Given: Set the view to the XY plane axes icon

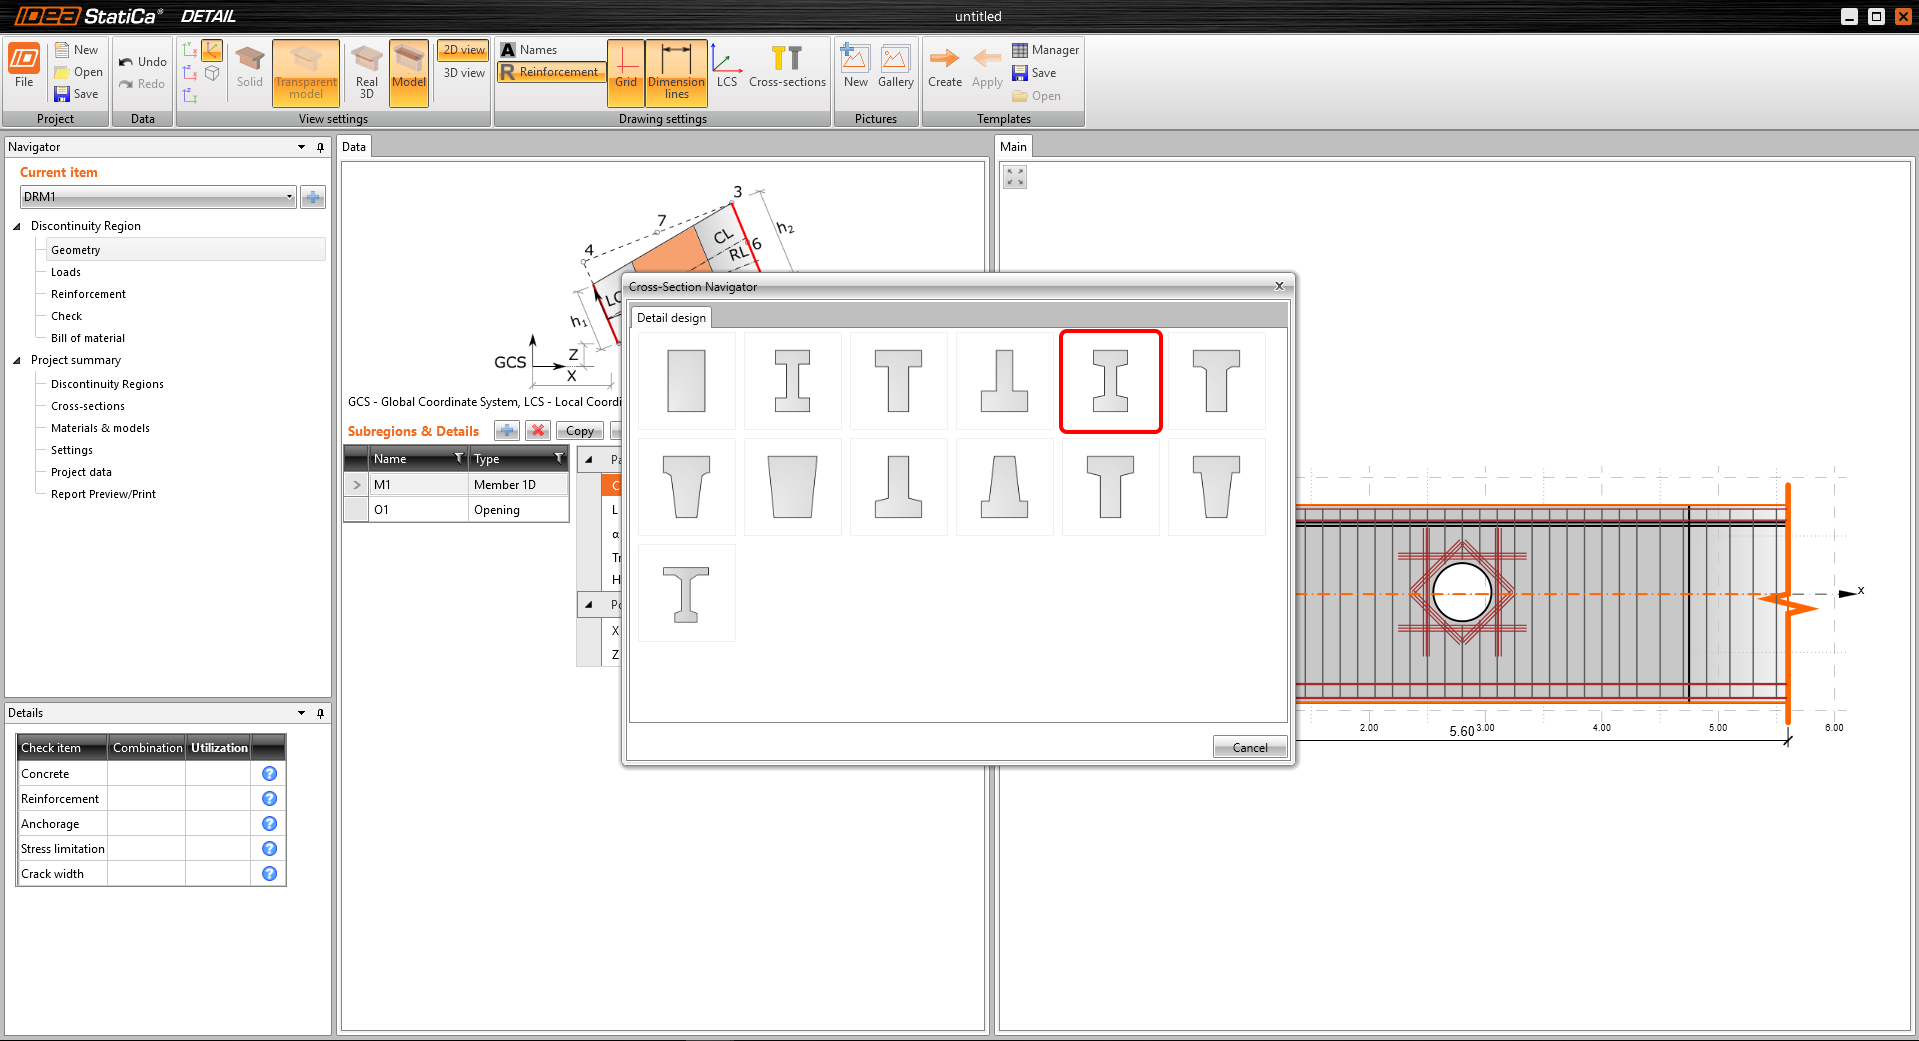Looking at the screenshot, I should (190, 50).
